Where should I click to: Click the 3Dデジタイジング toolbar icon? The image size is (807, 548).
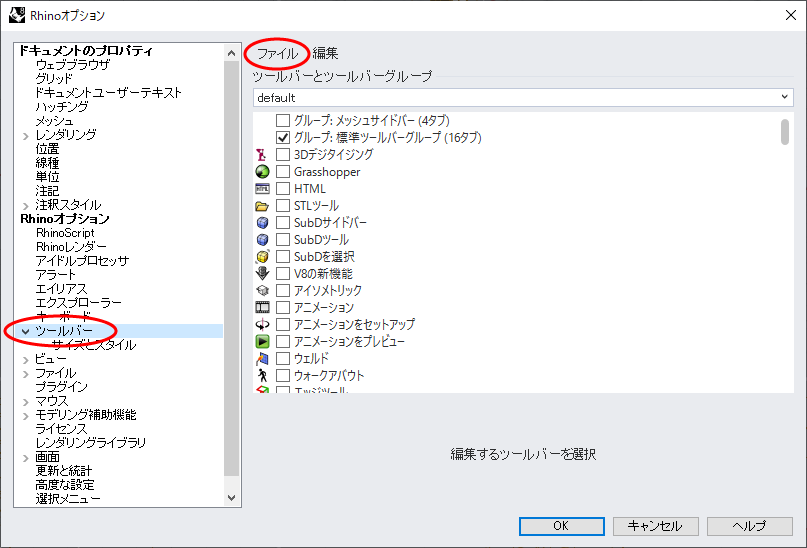point(263,155)
